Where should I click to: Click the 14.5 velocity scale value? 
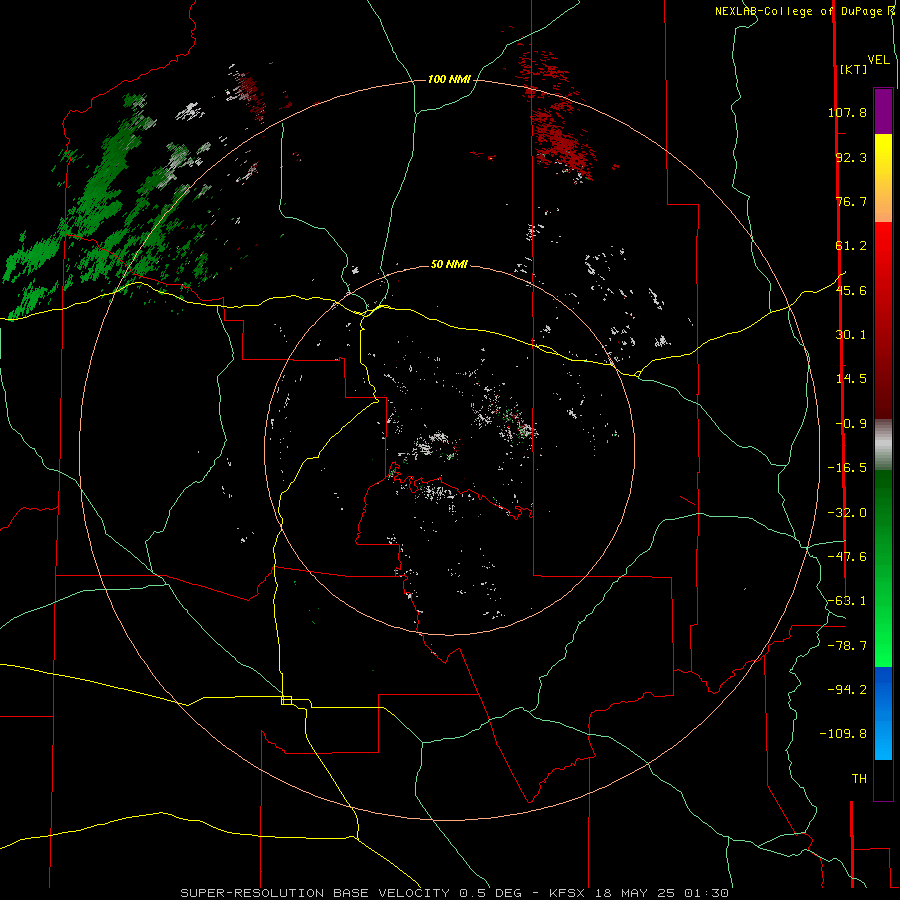851,379
